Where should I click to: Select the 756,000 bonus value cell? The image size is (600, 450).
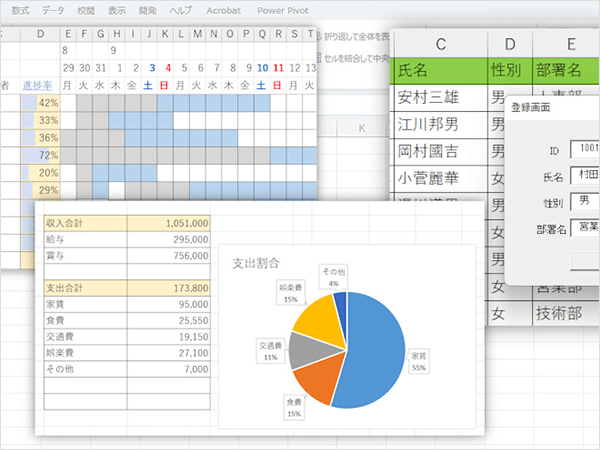(168, 256)
